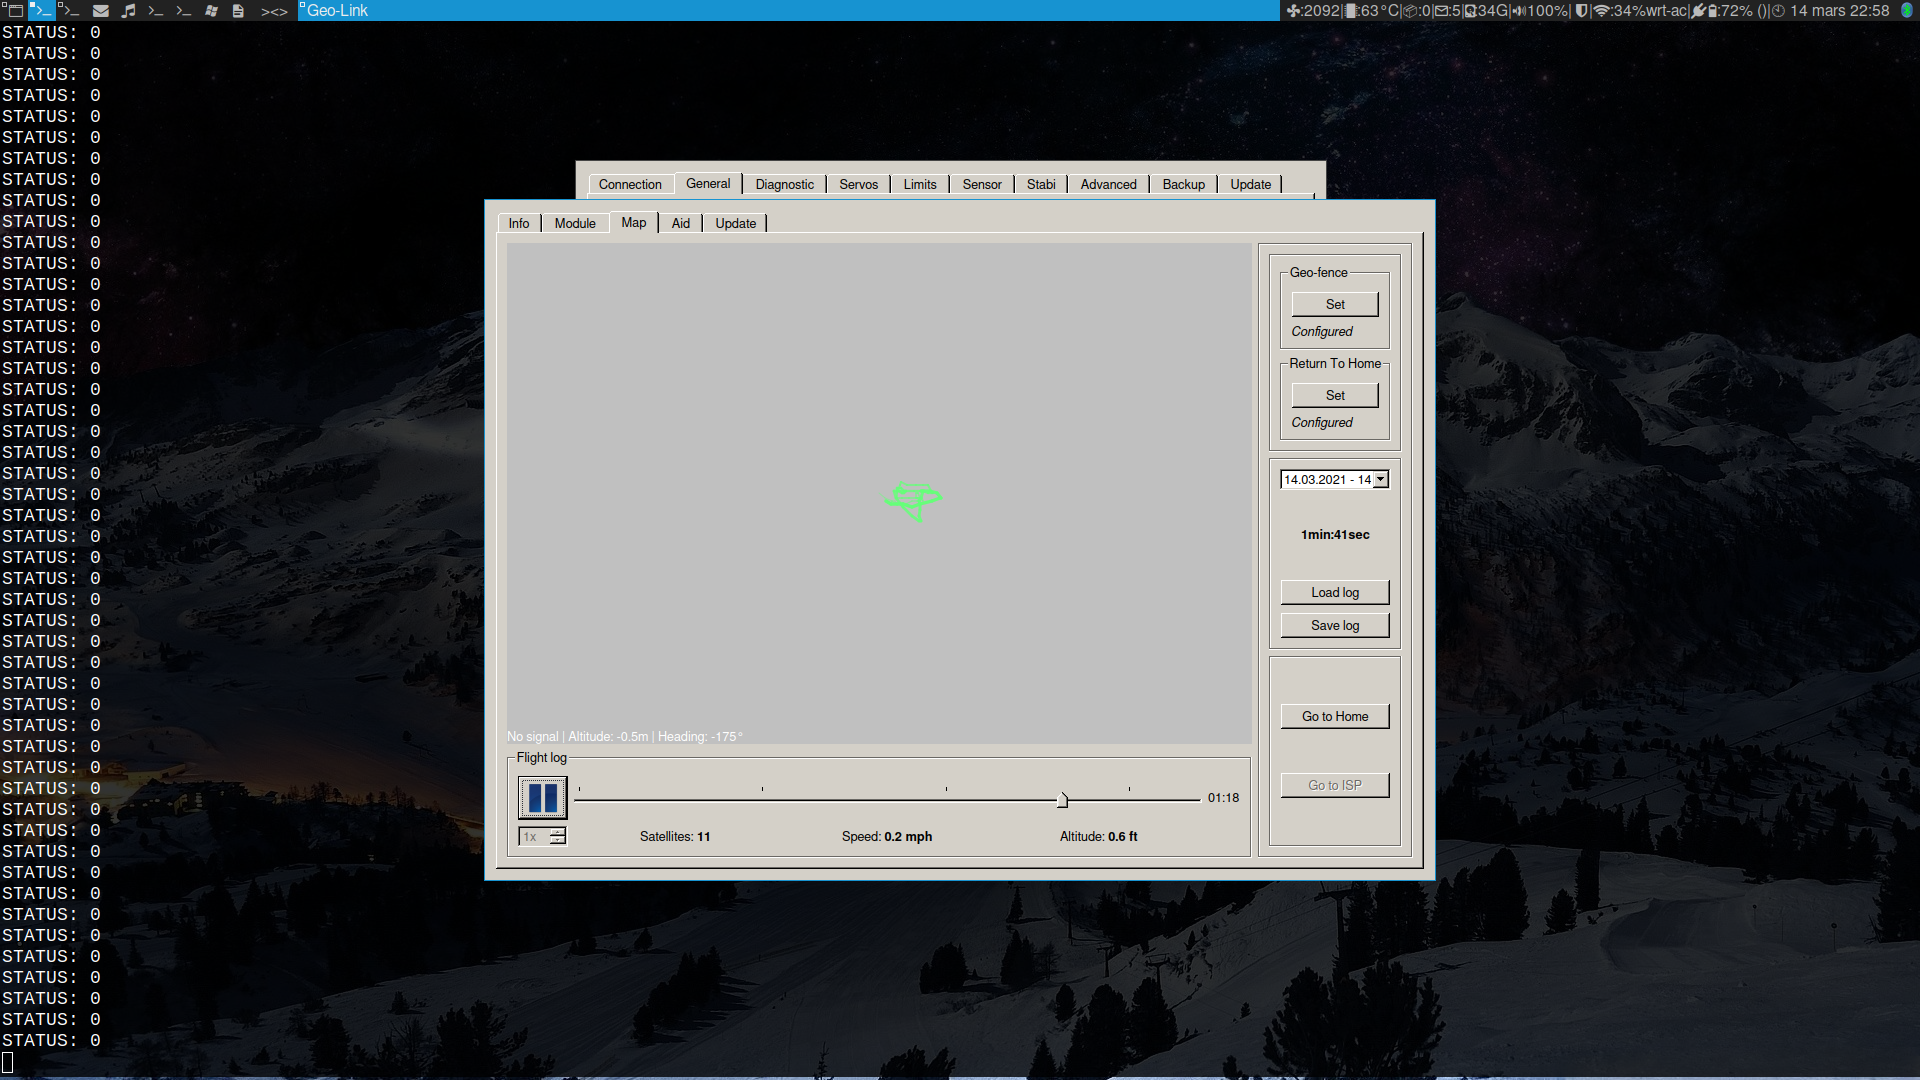Click the document file workspace icon
This screenshot has width=1920, height=1080.
click(238, 10)
